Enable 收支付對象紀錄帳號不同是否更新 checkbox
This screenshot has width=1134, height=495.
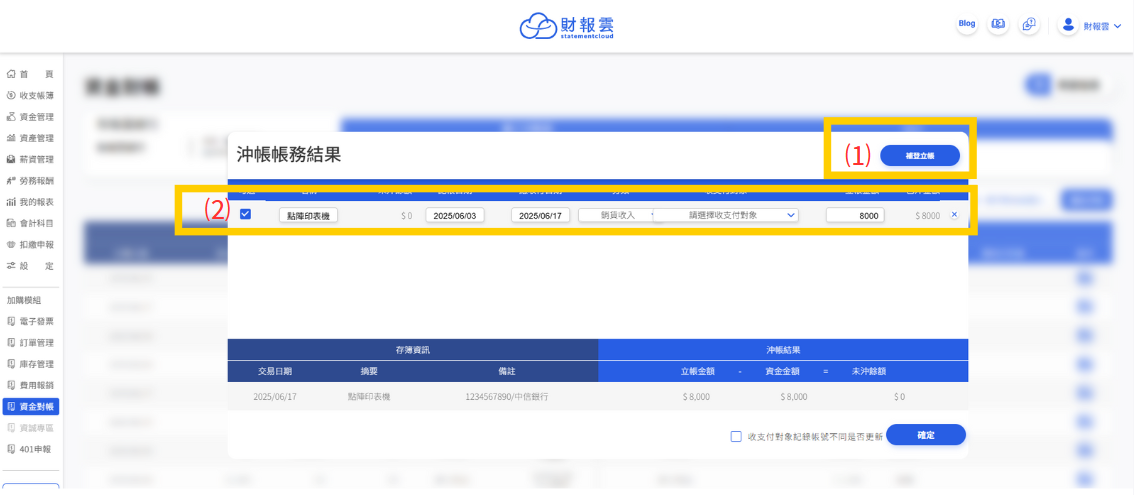click(x=736, y=437)
